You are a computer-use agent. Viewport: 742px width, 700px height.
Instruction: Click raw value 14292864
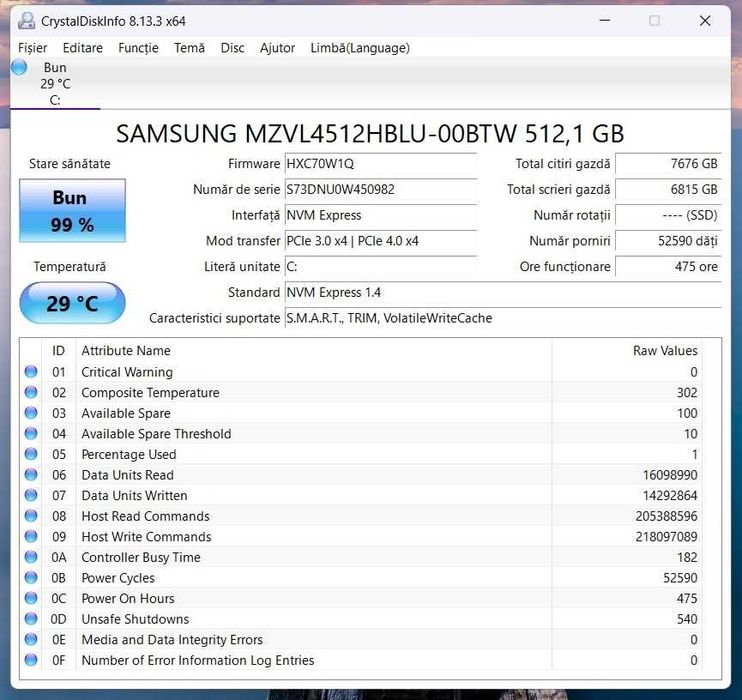(x=670, y=496)
